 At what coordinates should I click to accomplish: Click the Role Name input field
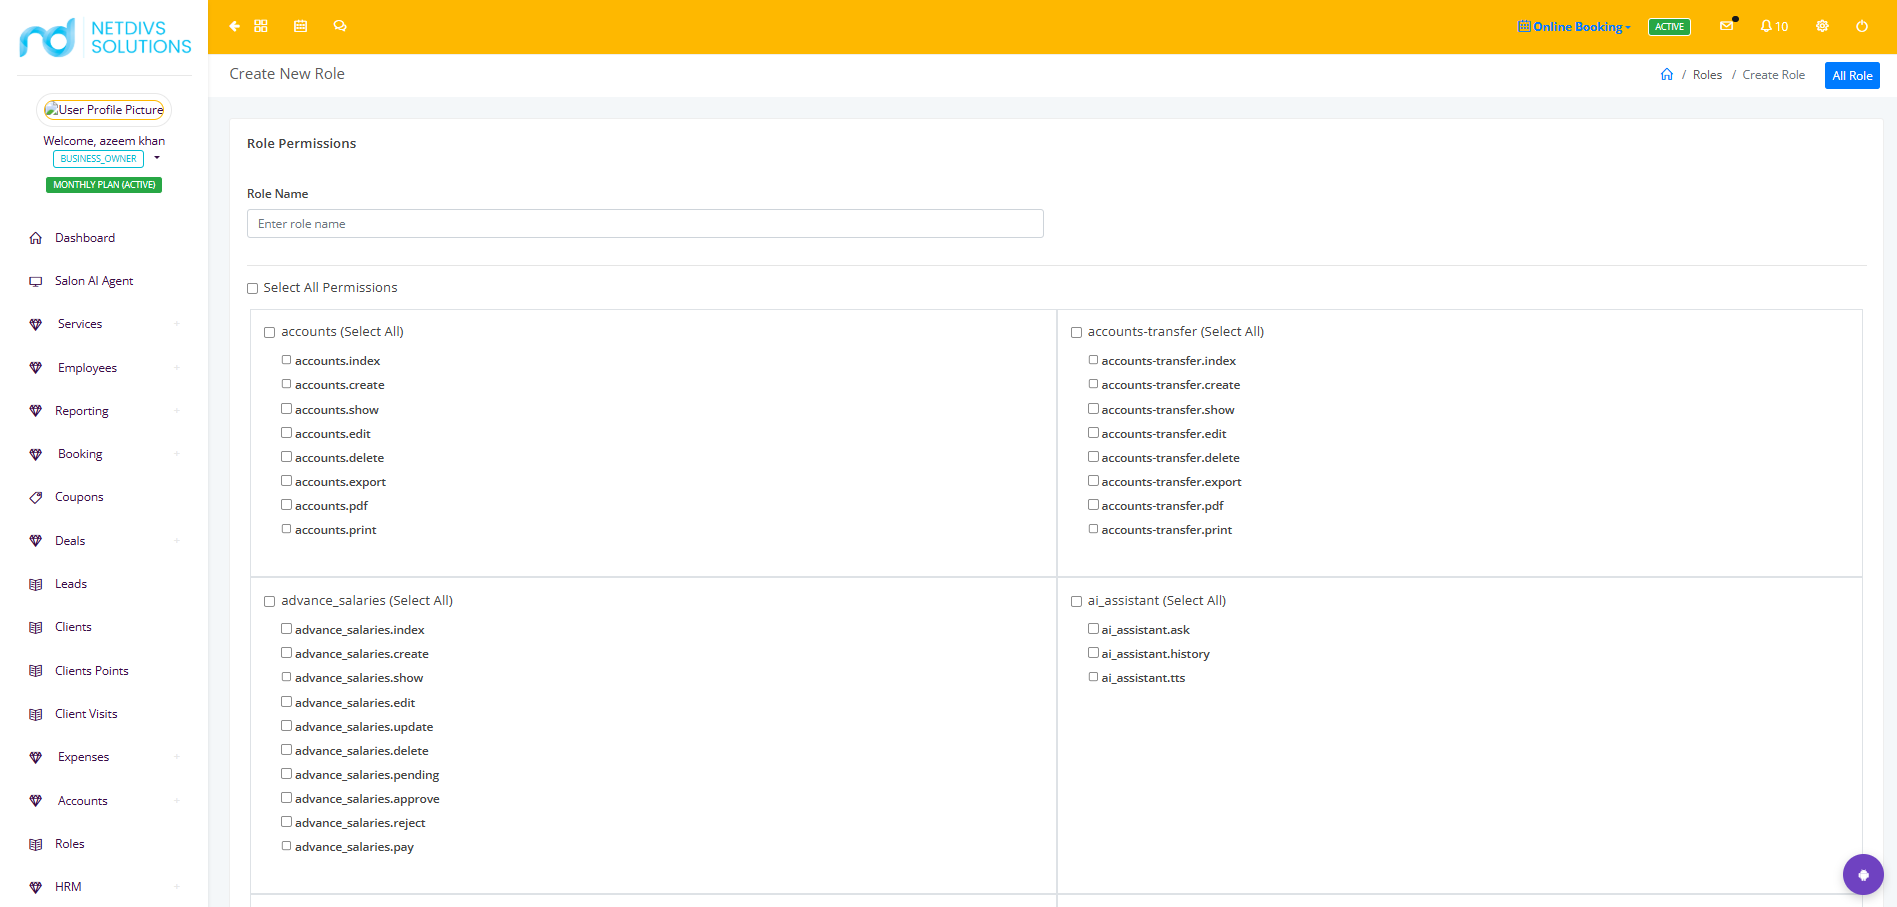tap(645, 224)
